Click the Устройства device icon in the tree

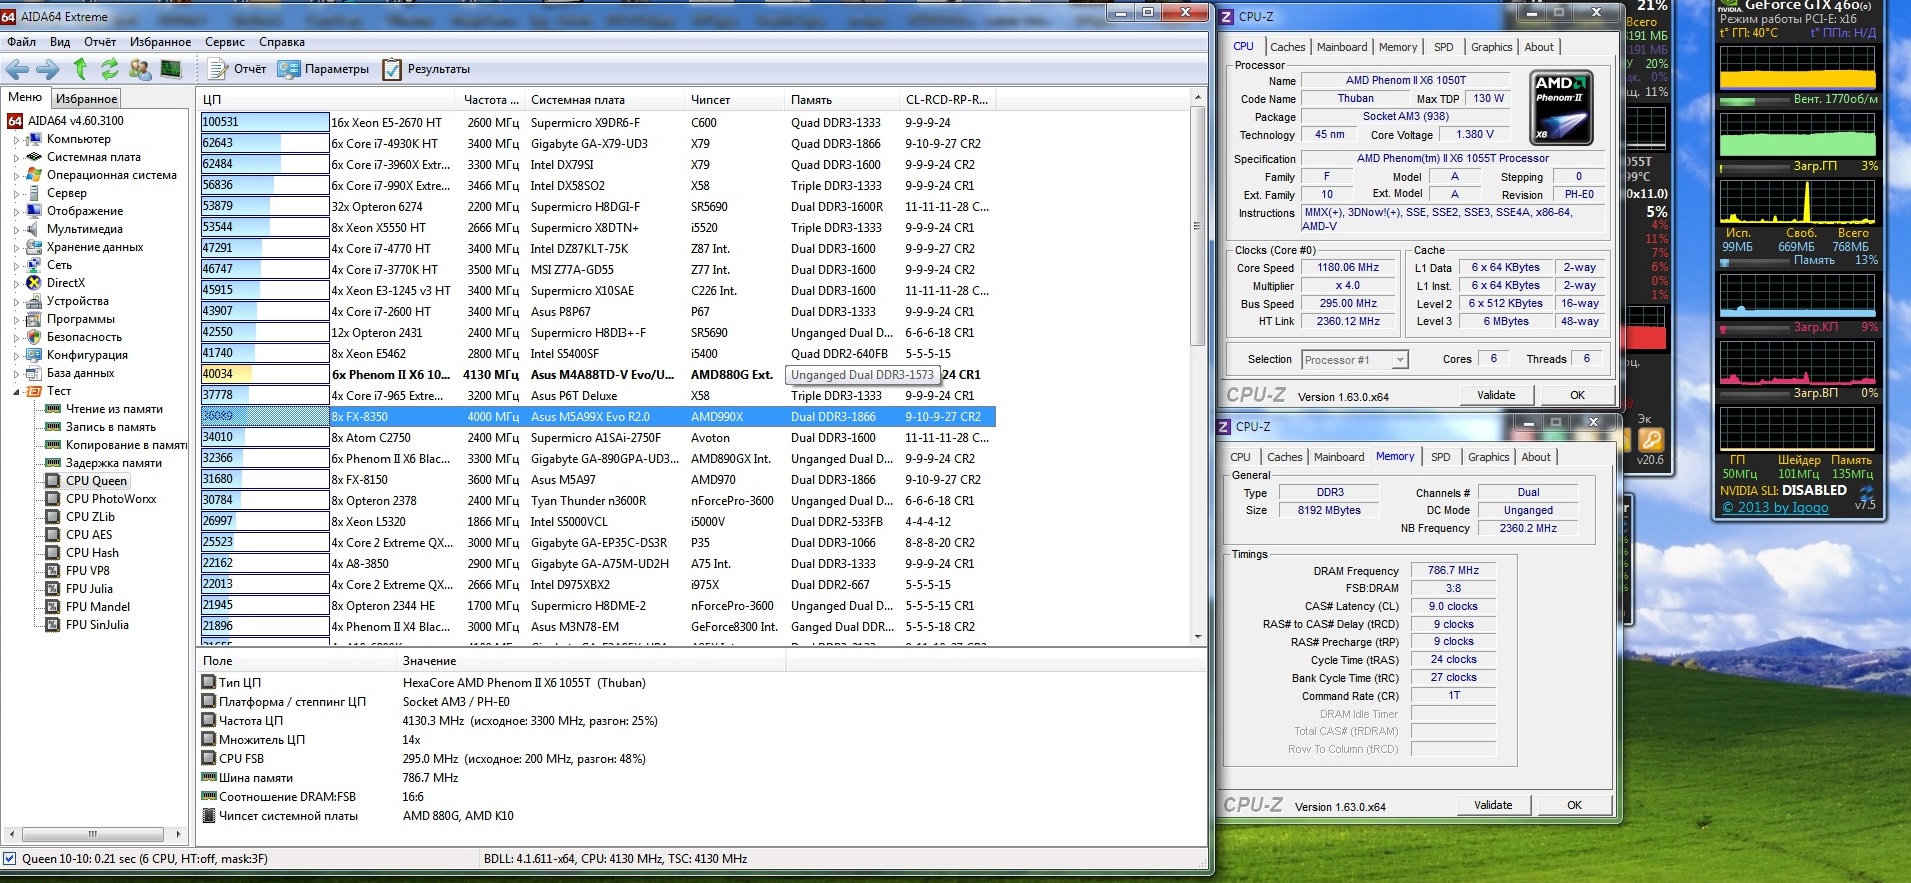34,301
